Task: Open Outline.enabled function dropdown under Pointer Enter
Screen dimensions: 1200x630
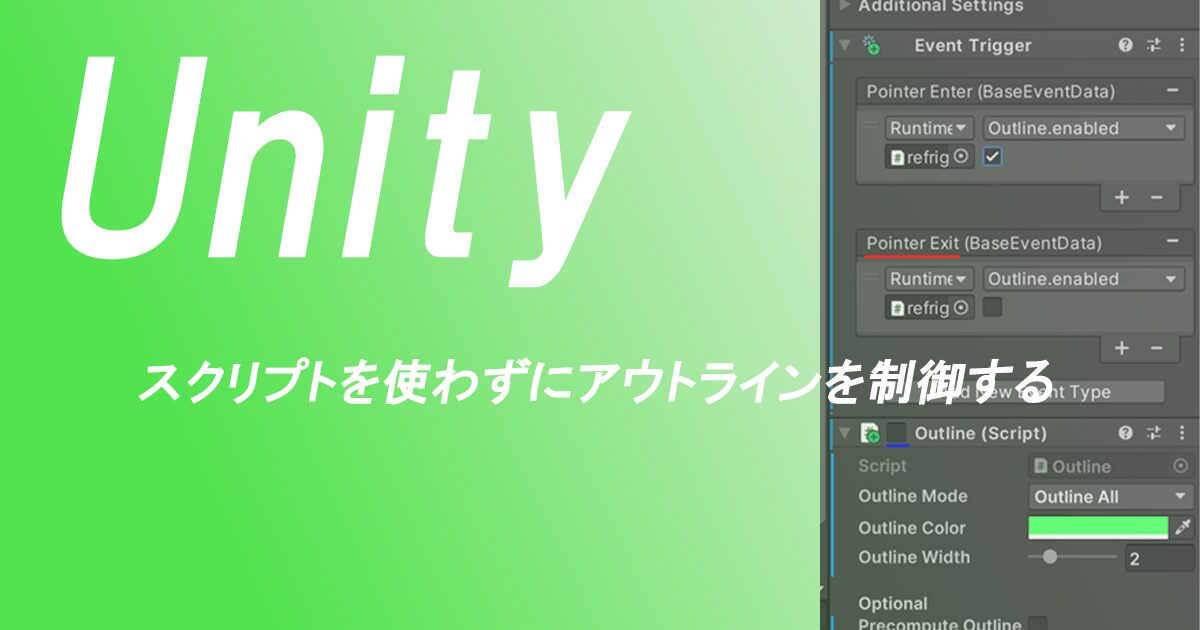Action: [x=1084, y=128]
